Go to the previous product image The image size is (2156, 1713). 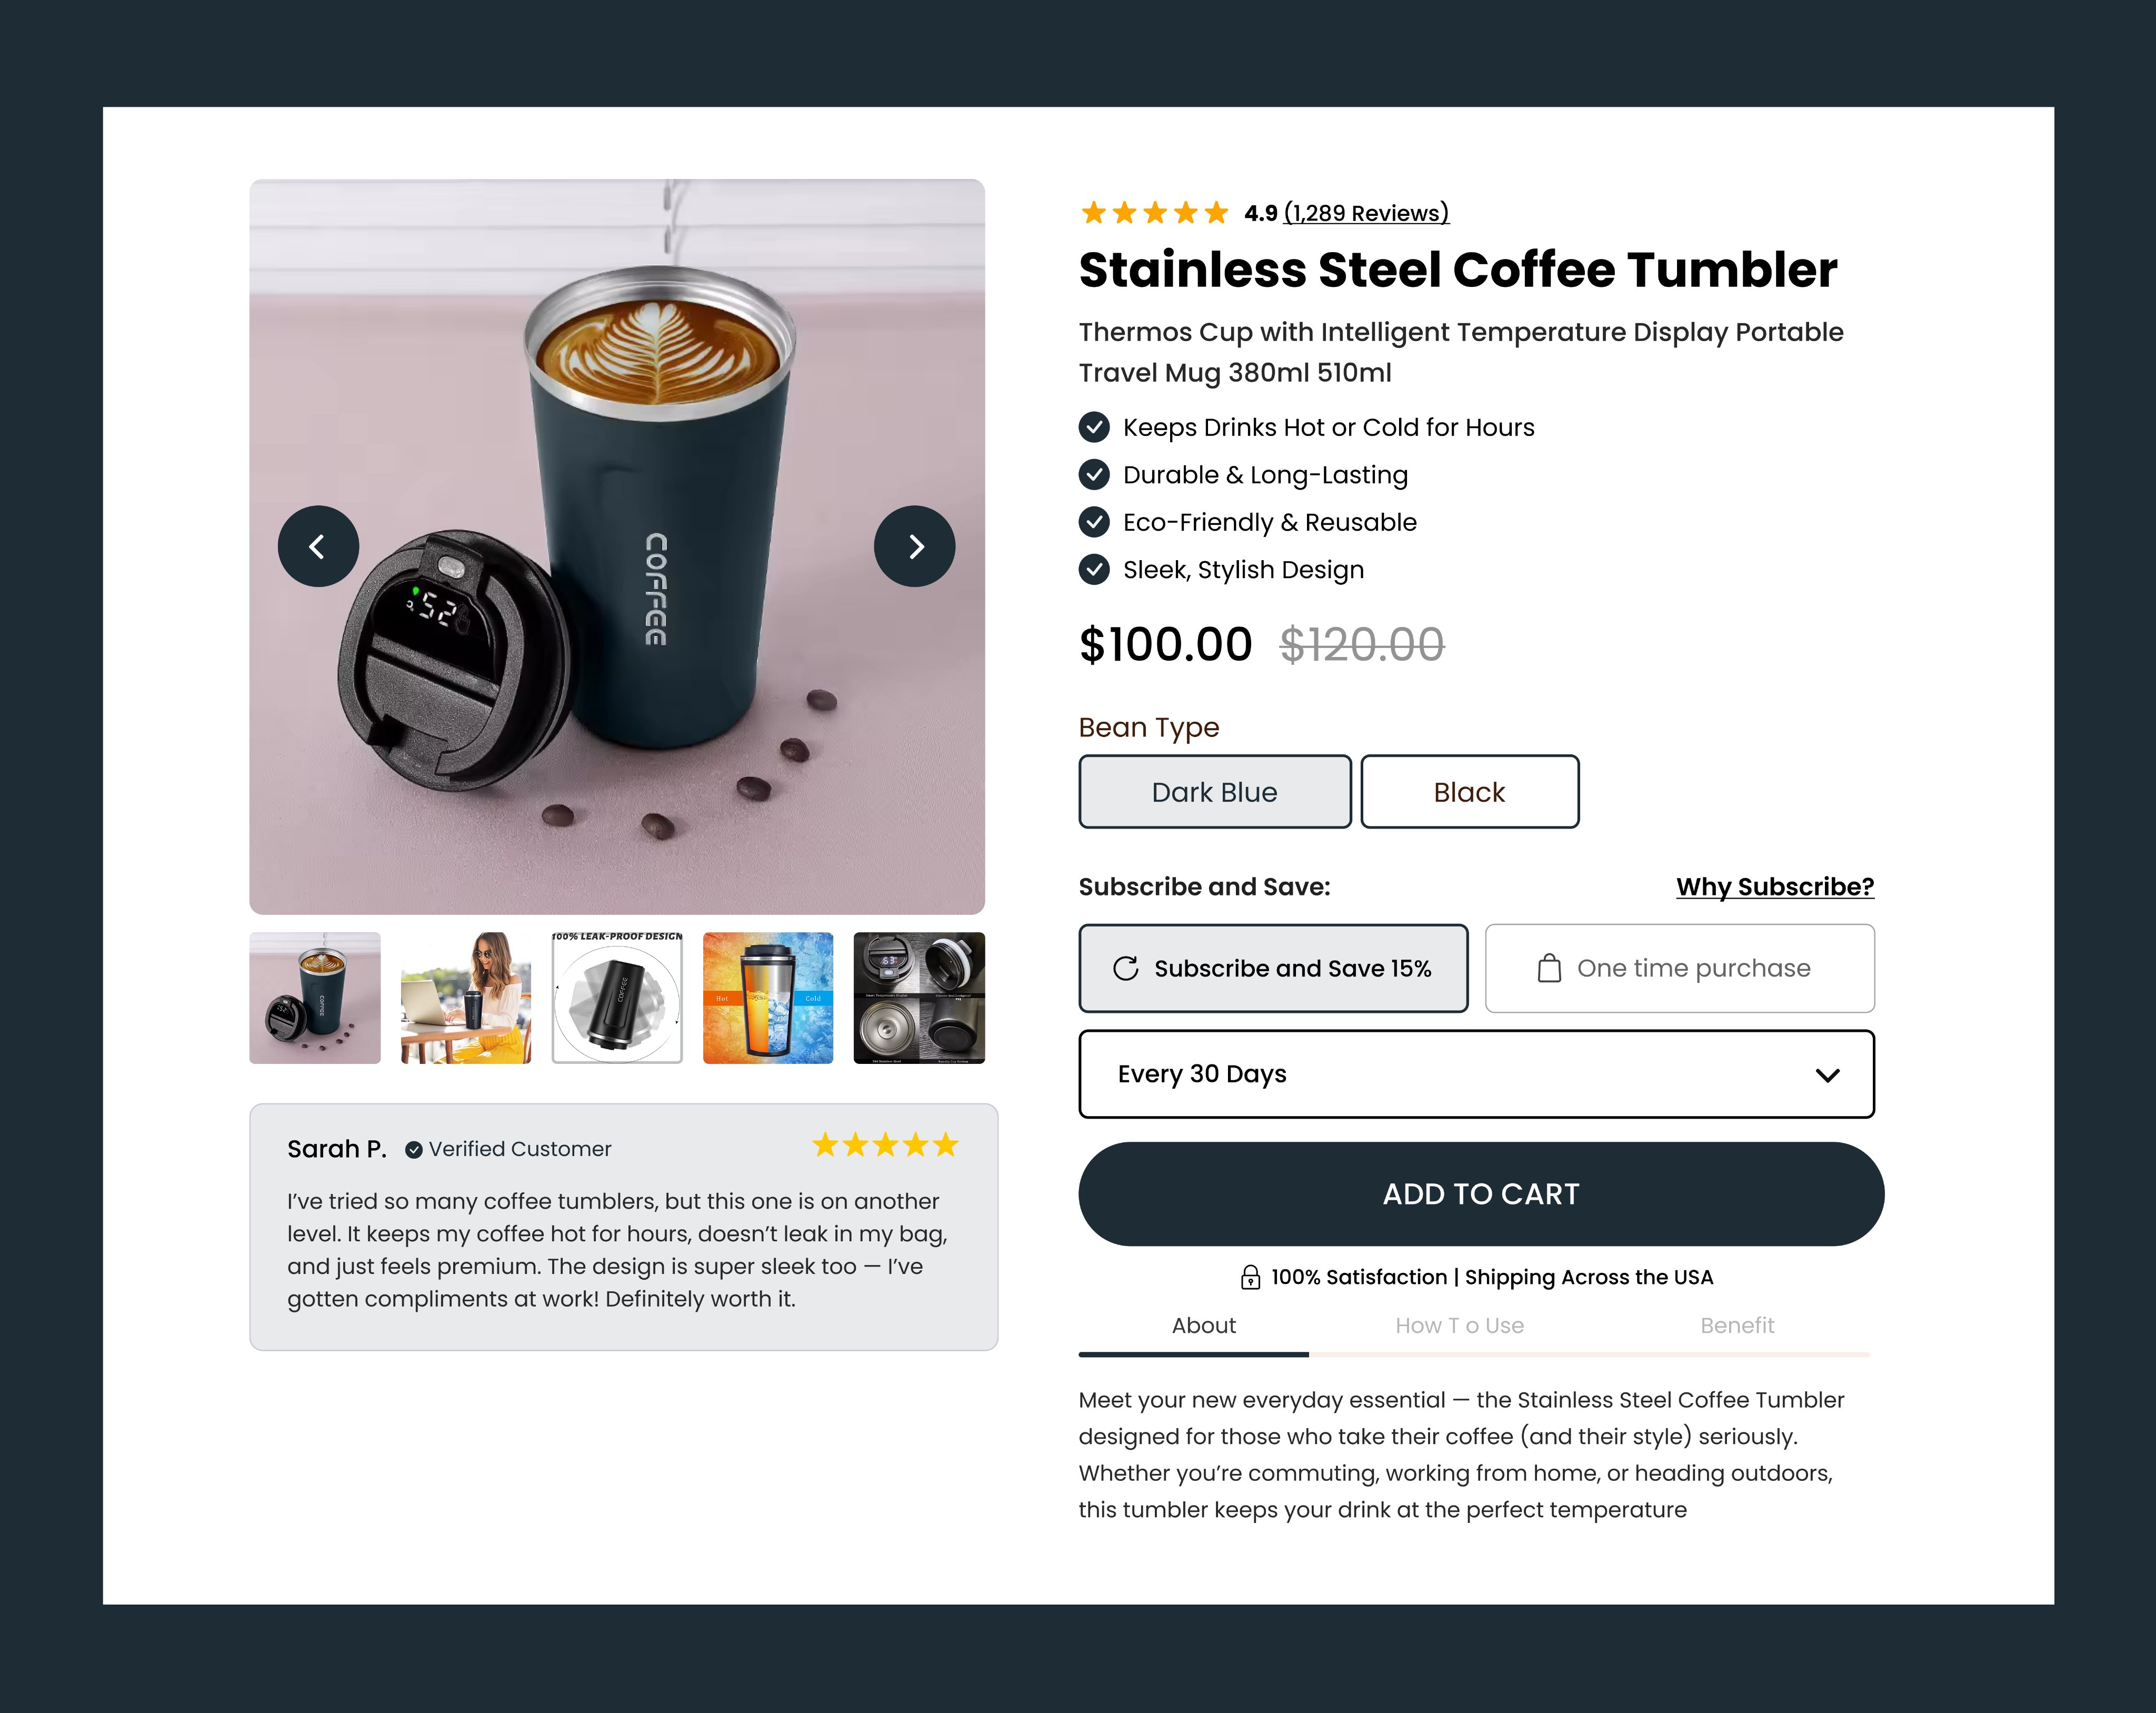pyautogui.click(x=318, y=546)
